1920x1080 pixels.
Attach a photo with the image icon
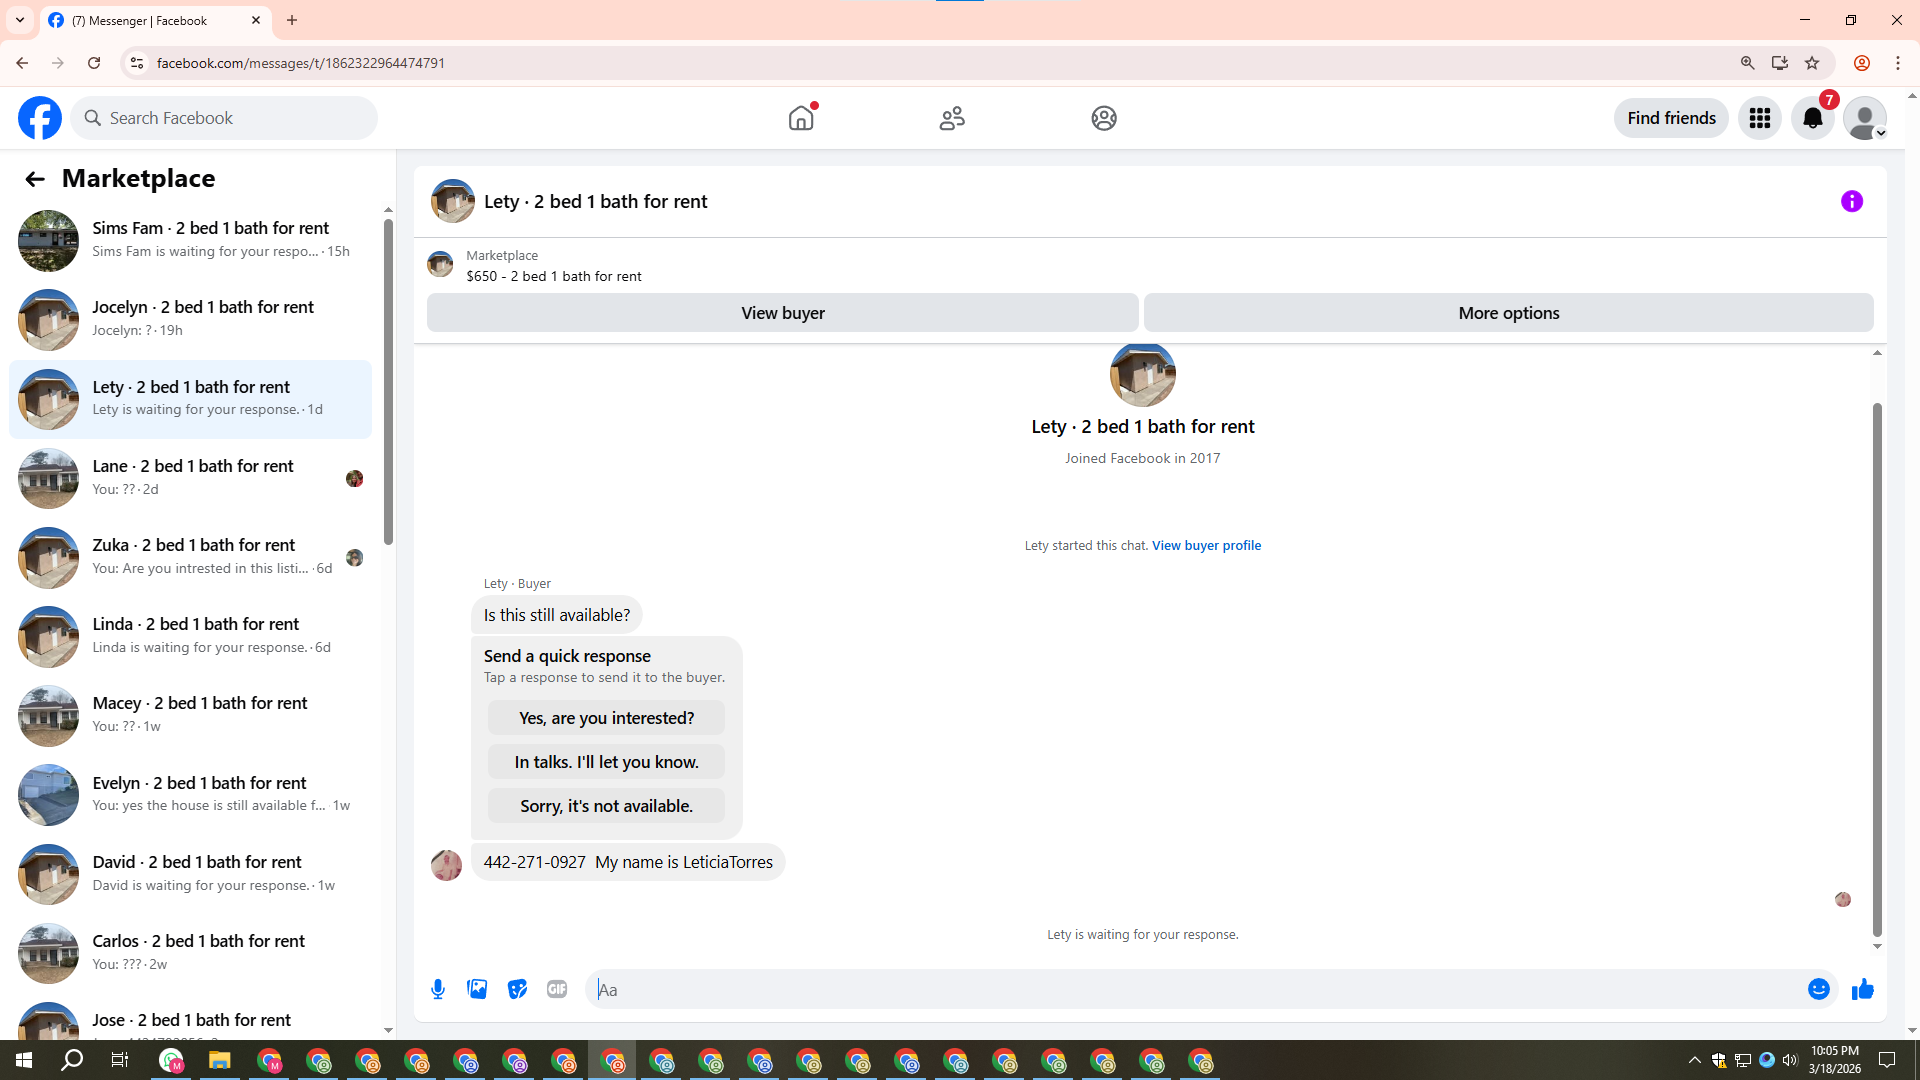pos(477,989)
